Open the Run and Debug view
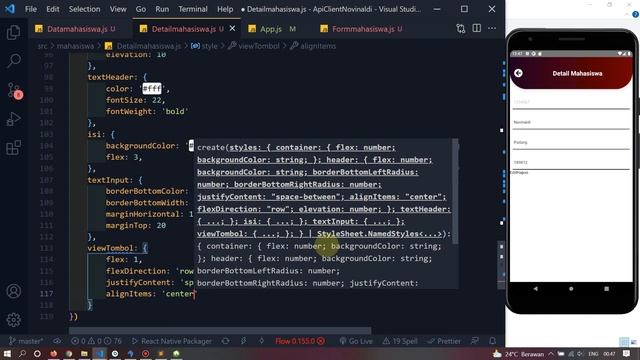The height and width of the screenshot is (360, 640). pos(13,119)
